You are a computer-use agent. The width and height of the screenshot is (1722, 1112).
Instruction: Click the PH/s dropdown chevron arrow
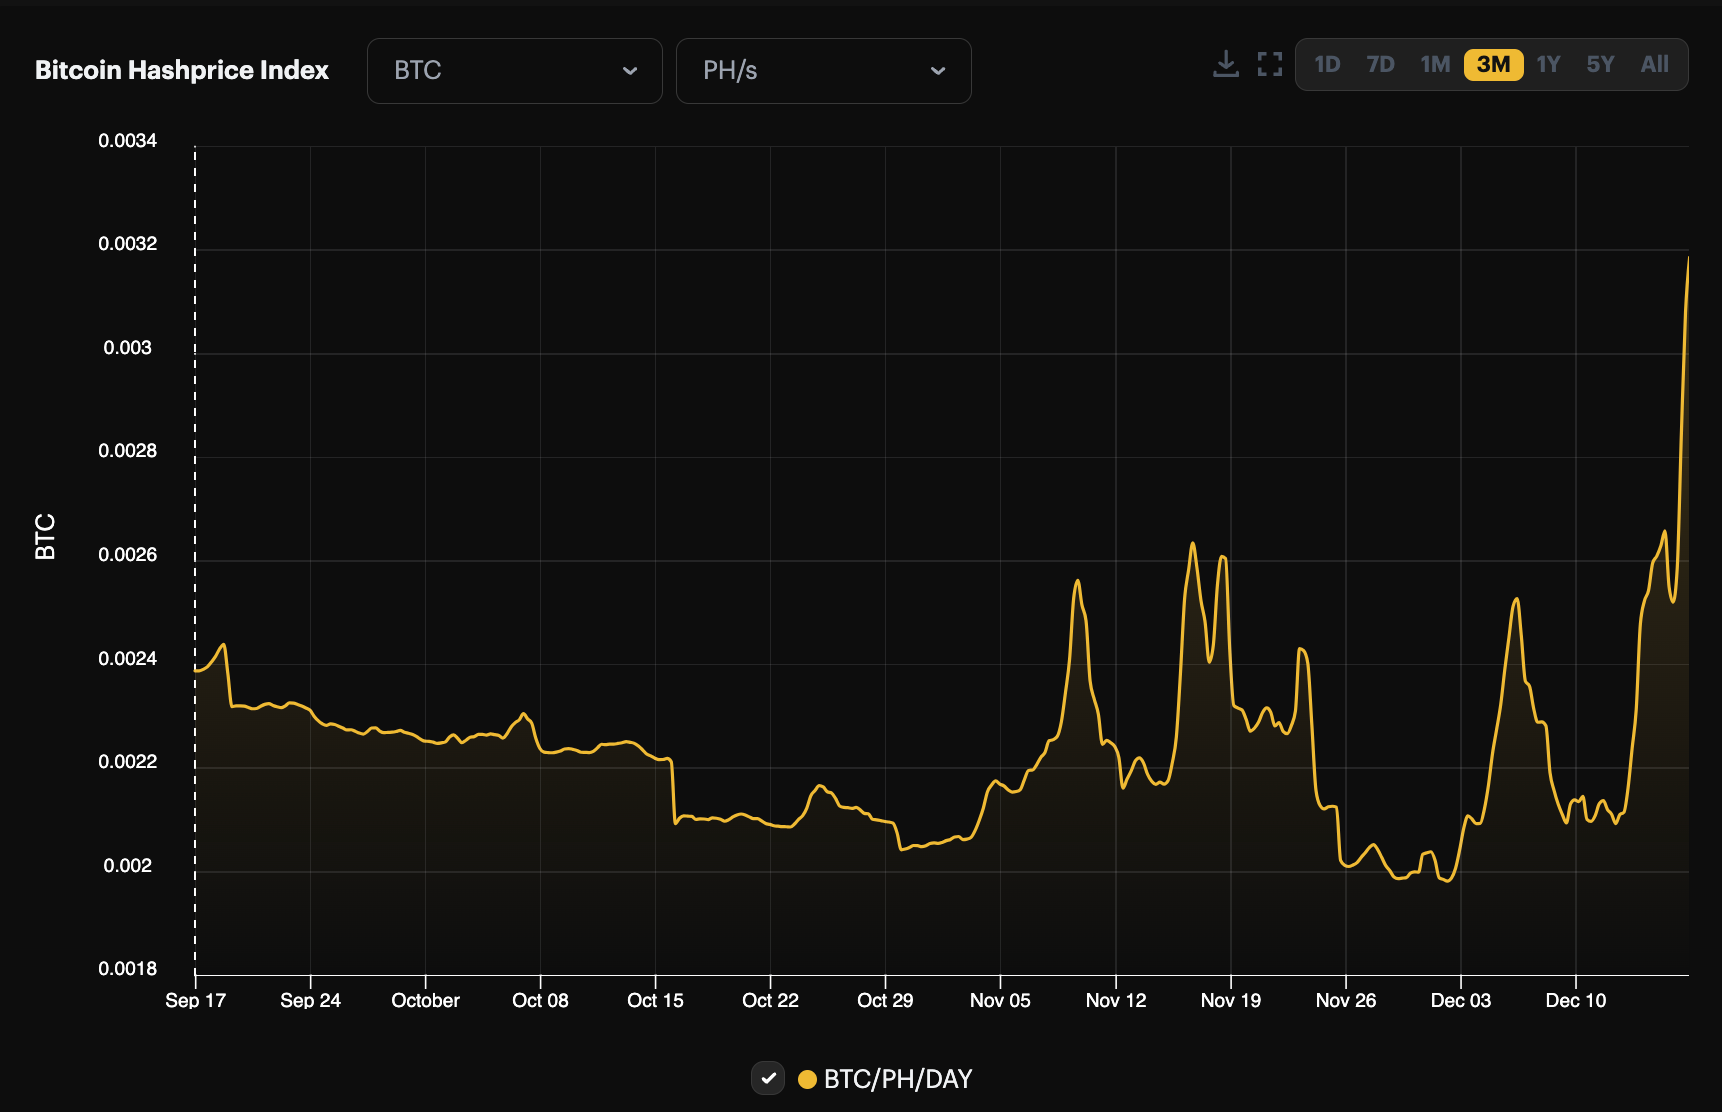[x=938, y=71]
